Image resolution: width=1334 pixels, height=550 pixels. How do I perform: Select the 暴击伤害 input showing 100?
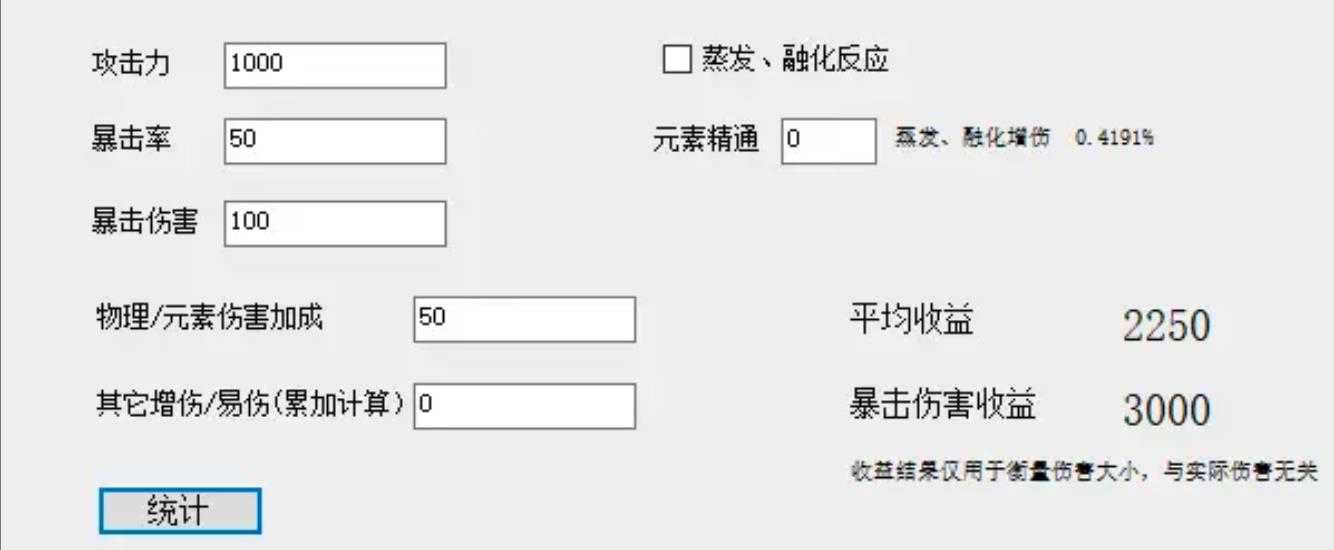[335, 223]
